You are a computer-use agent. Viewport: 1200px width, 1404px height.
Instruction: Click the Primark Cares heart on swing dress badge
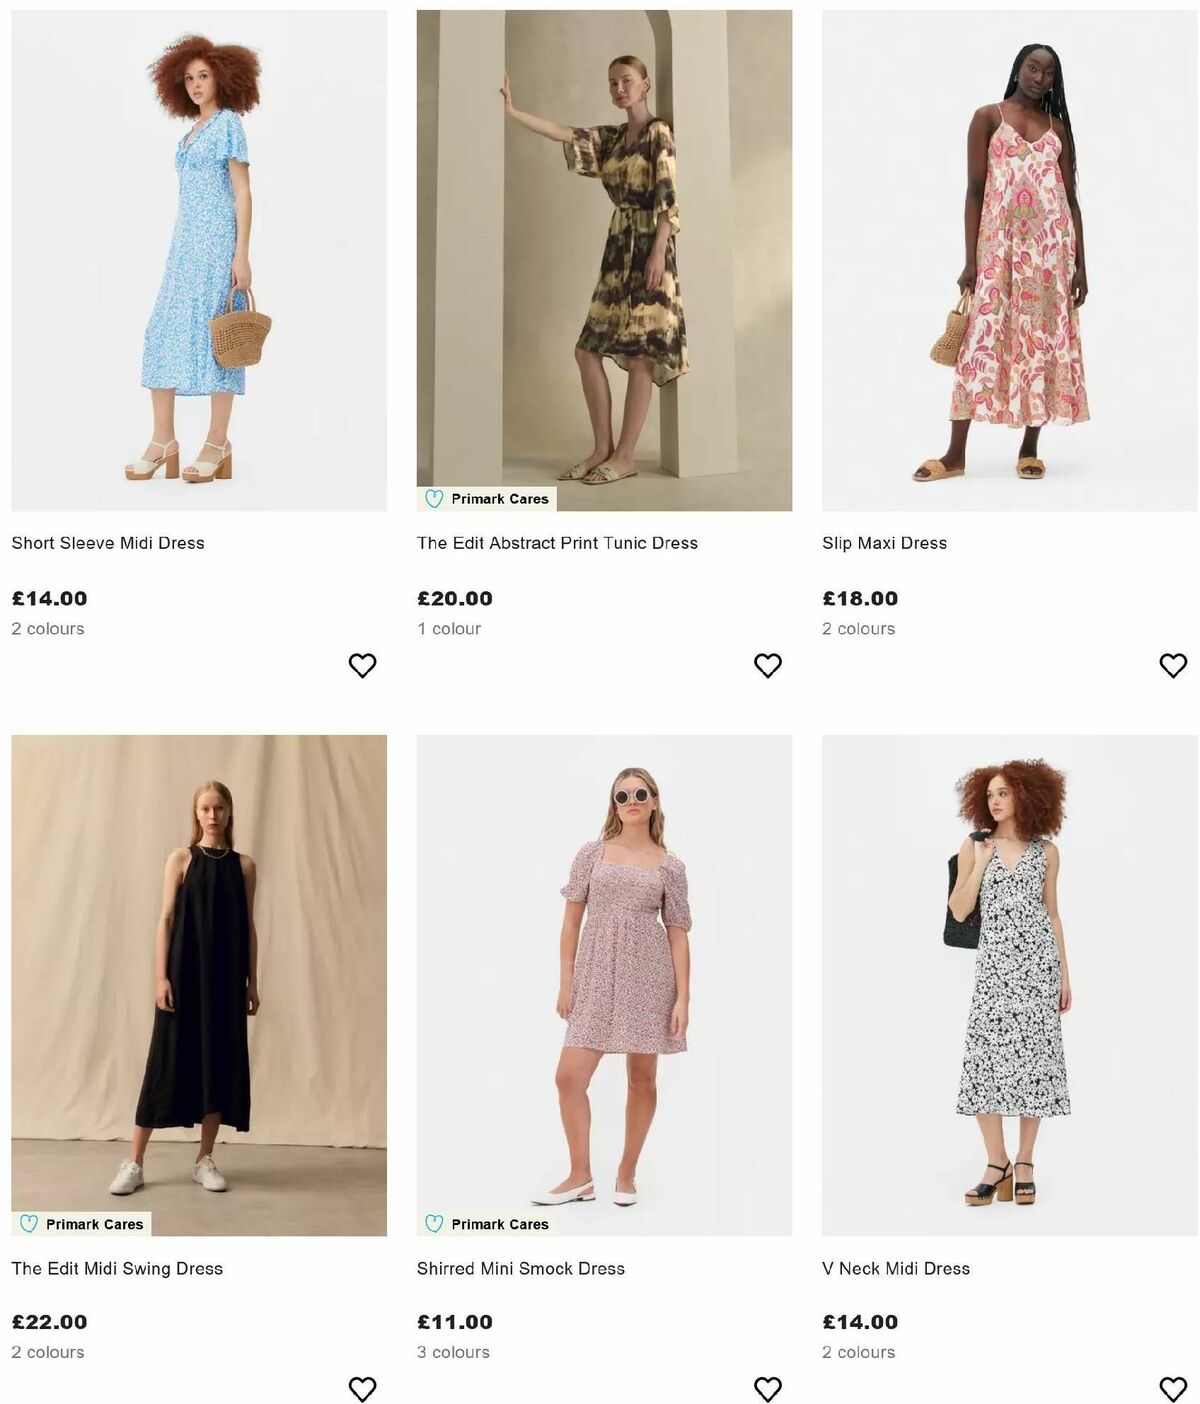pos(29,1223)
